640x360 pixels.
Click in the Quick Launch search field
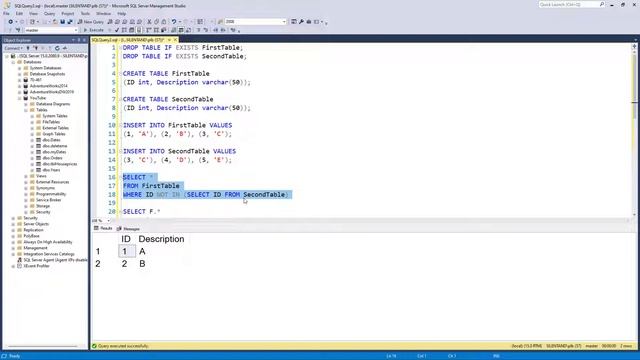(571, 4)
